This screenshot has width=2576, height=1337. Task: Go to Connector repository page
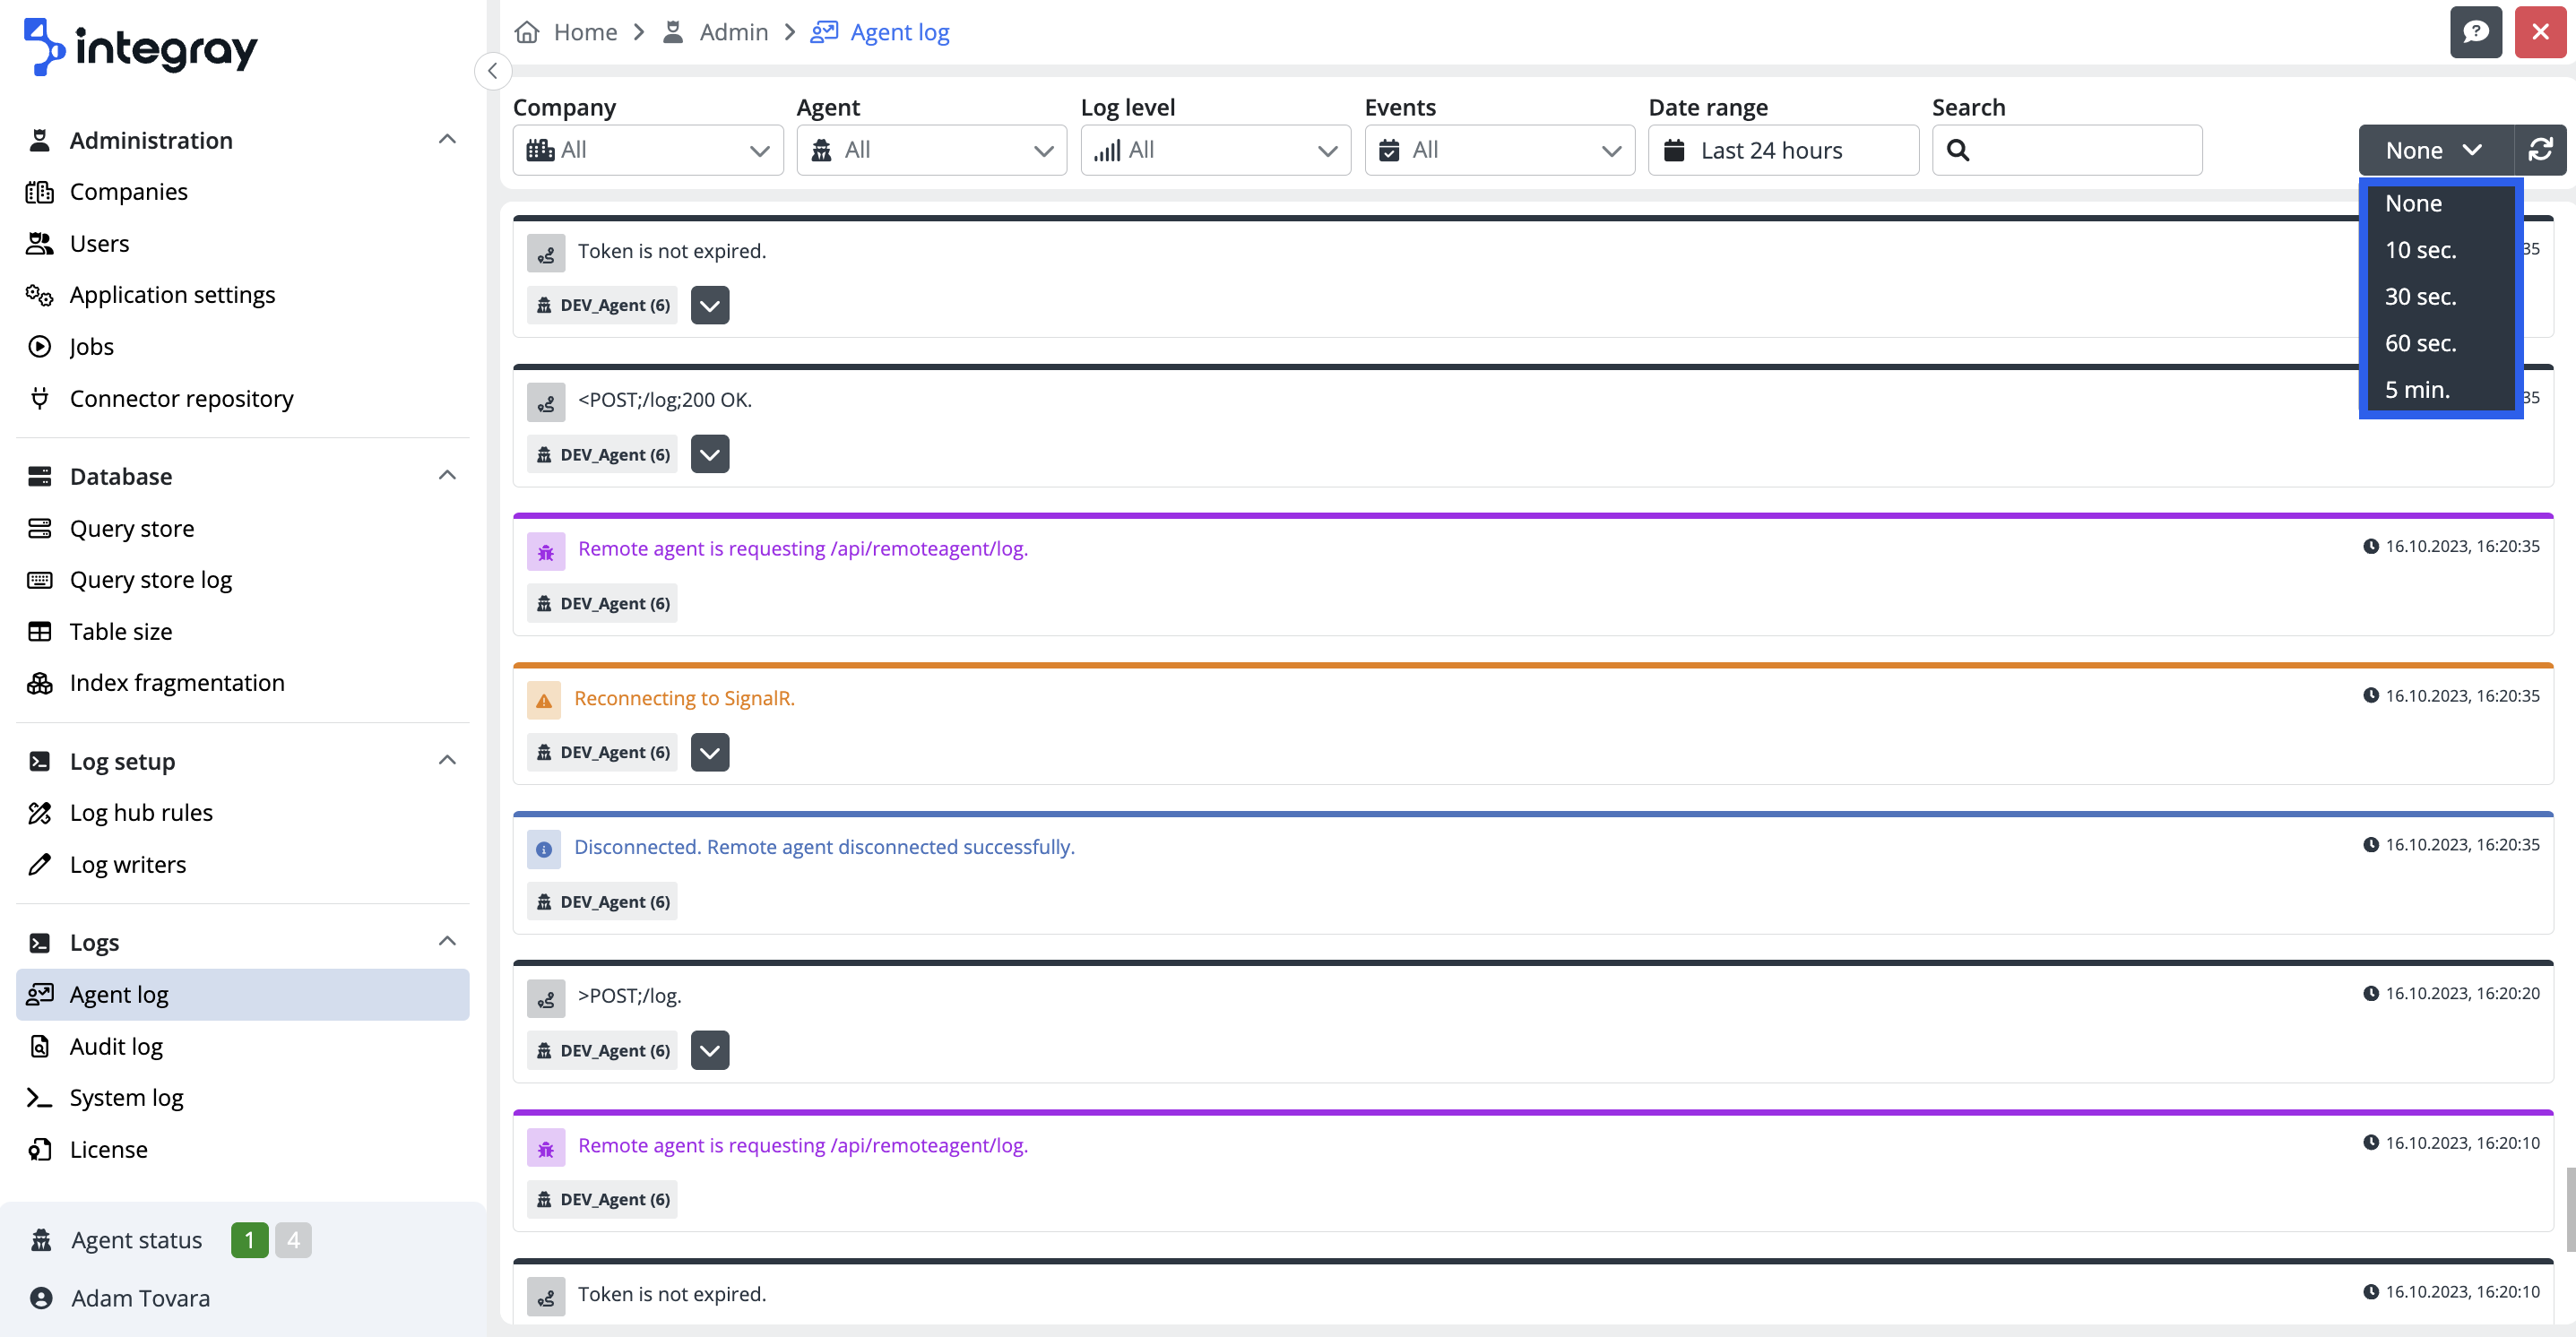181,398
